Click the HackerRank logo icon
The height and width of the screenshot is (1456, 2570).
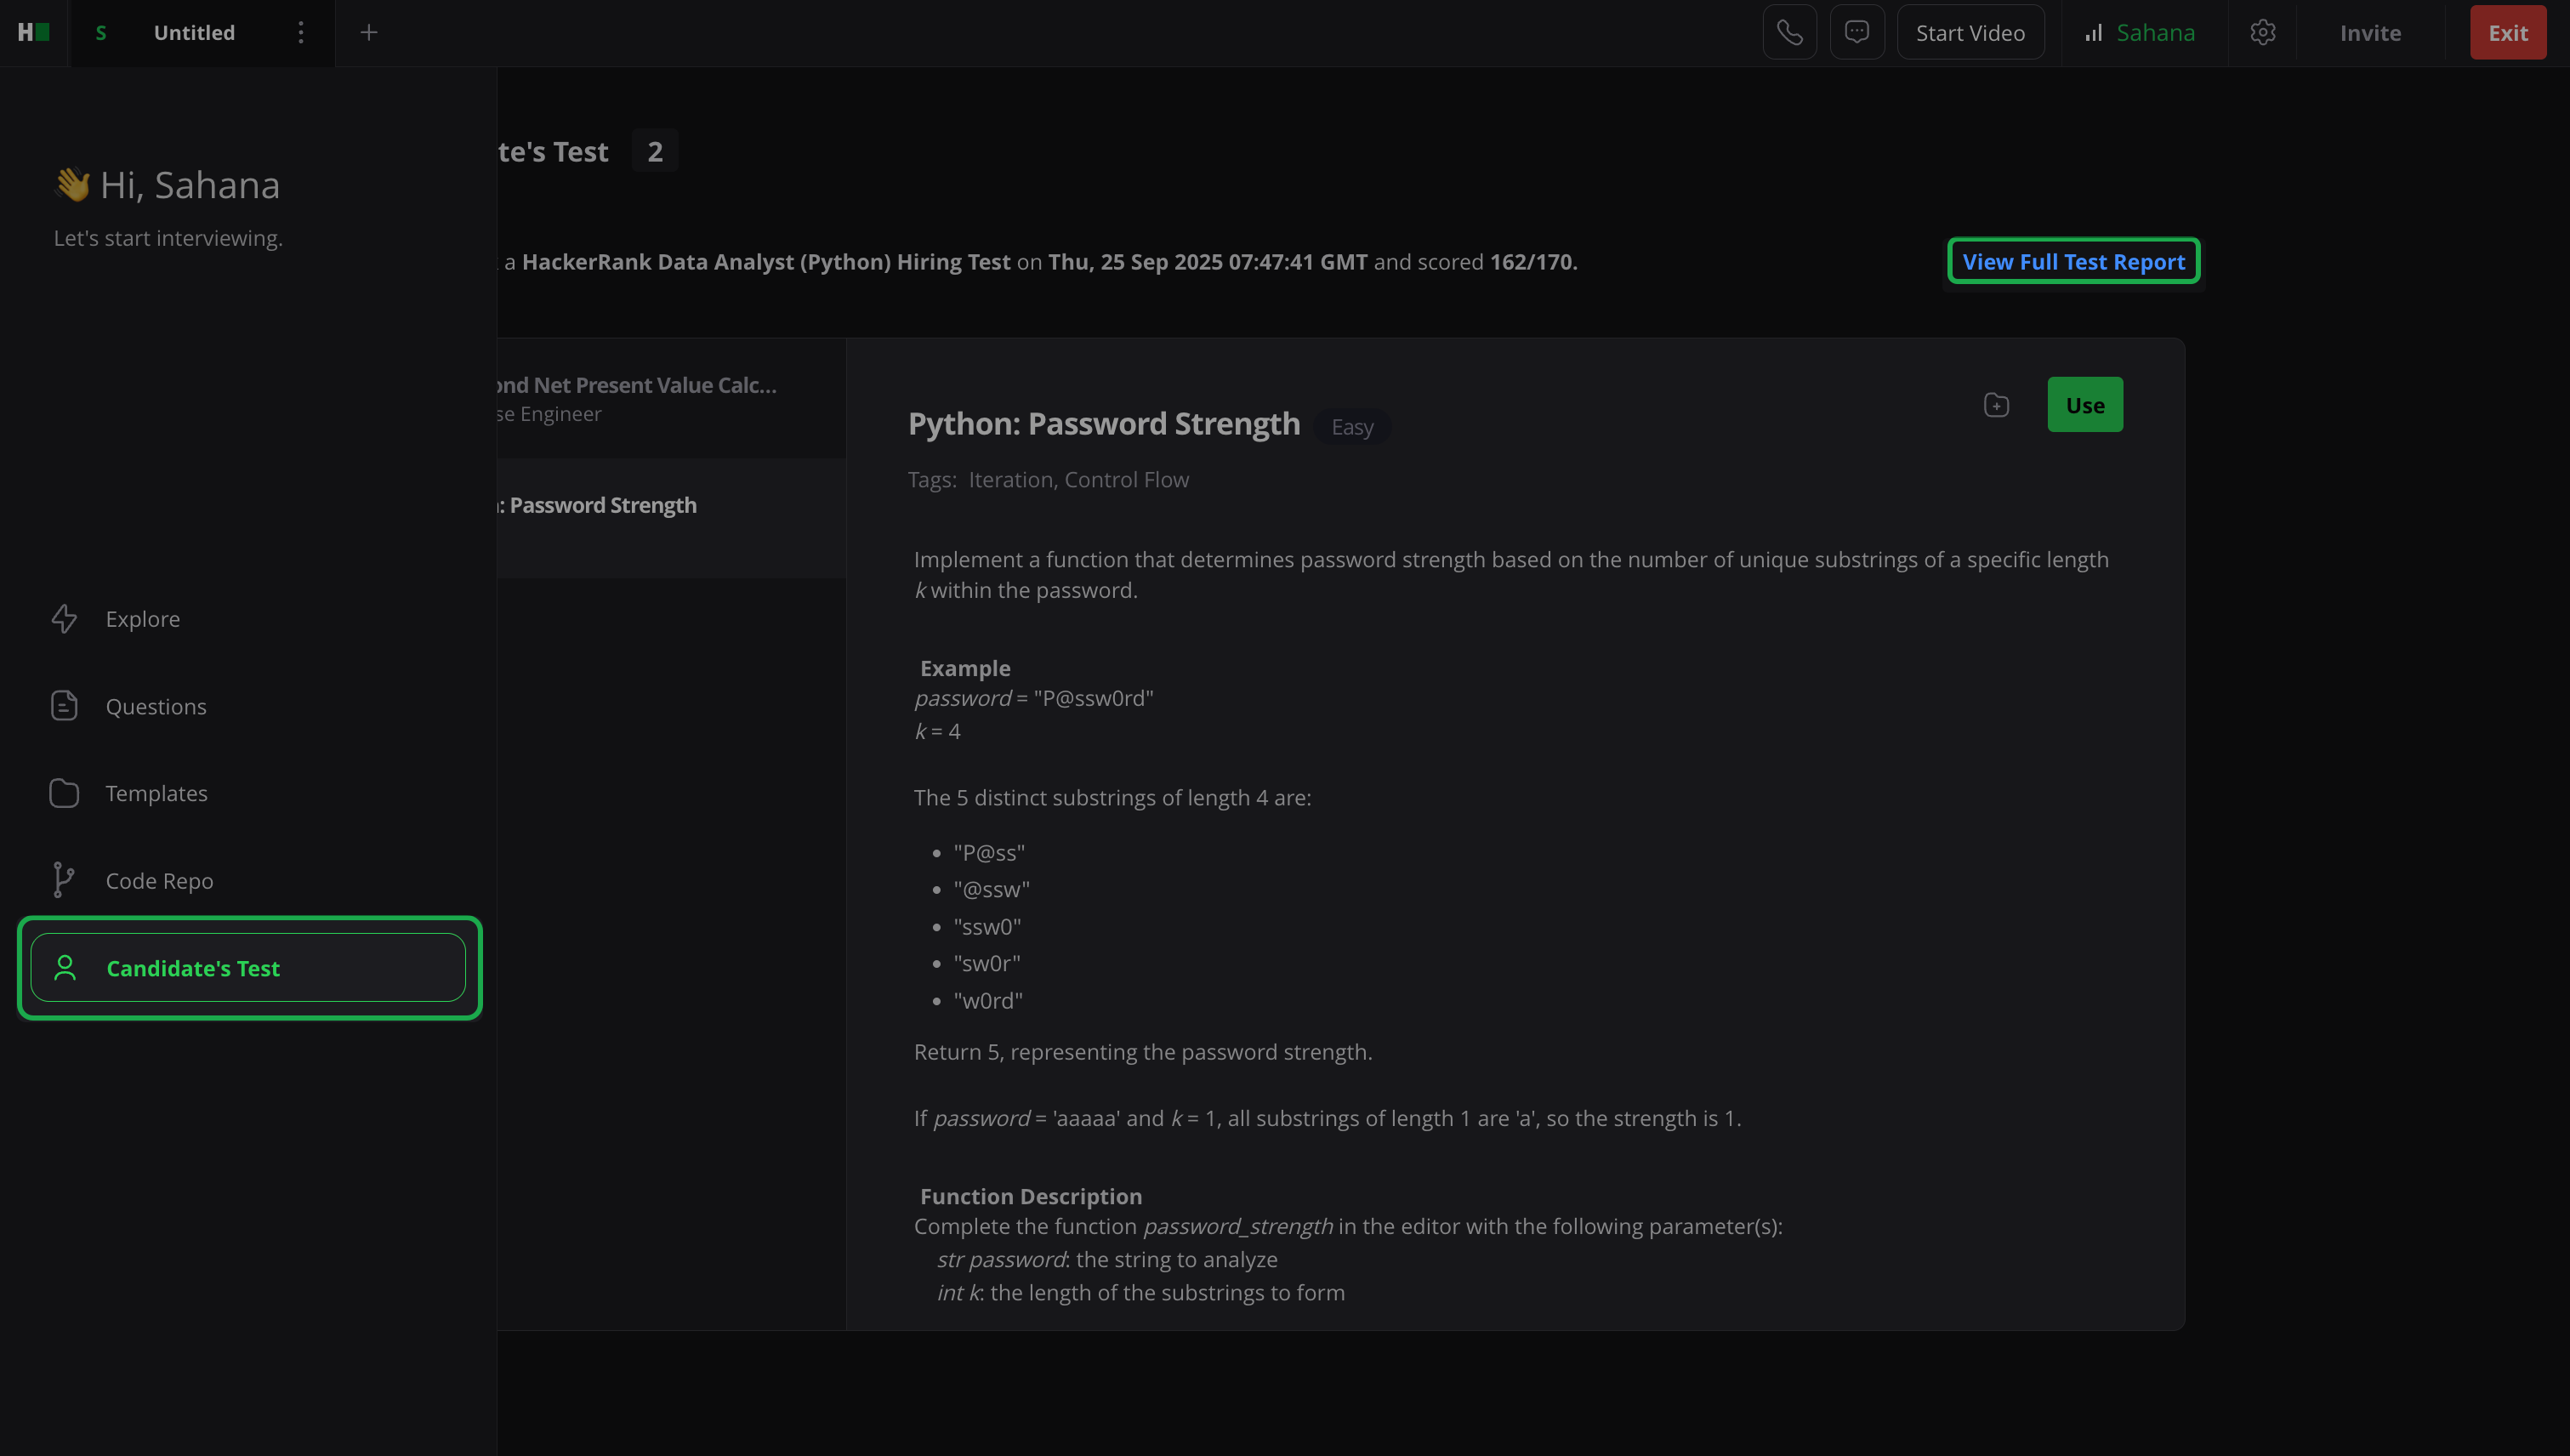point(33,33)
